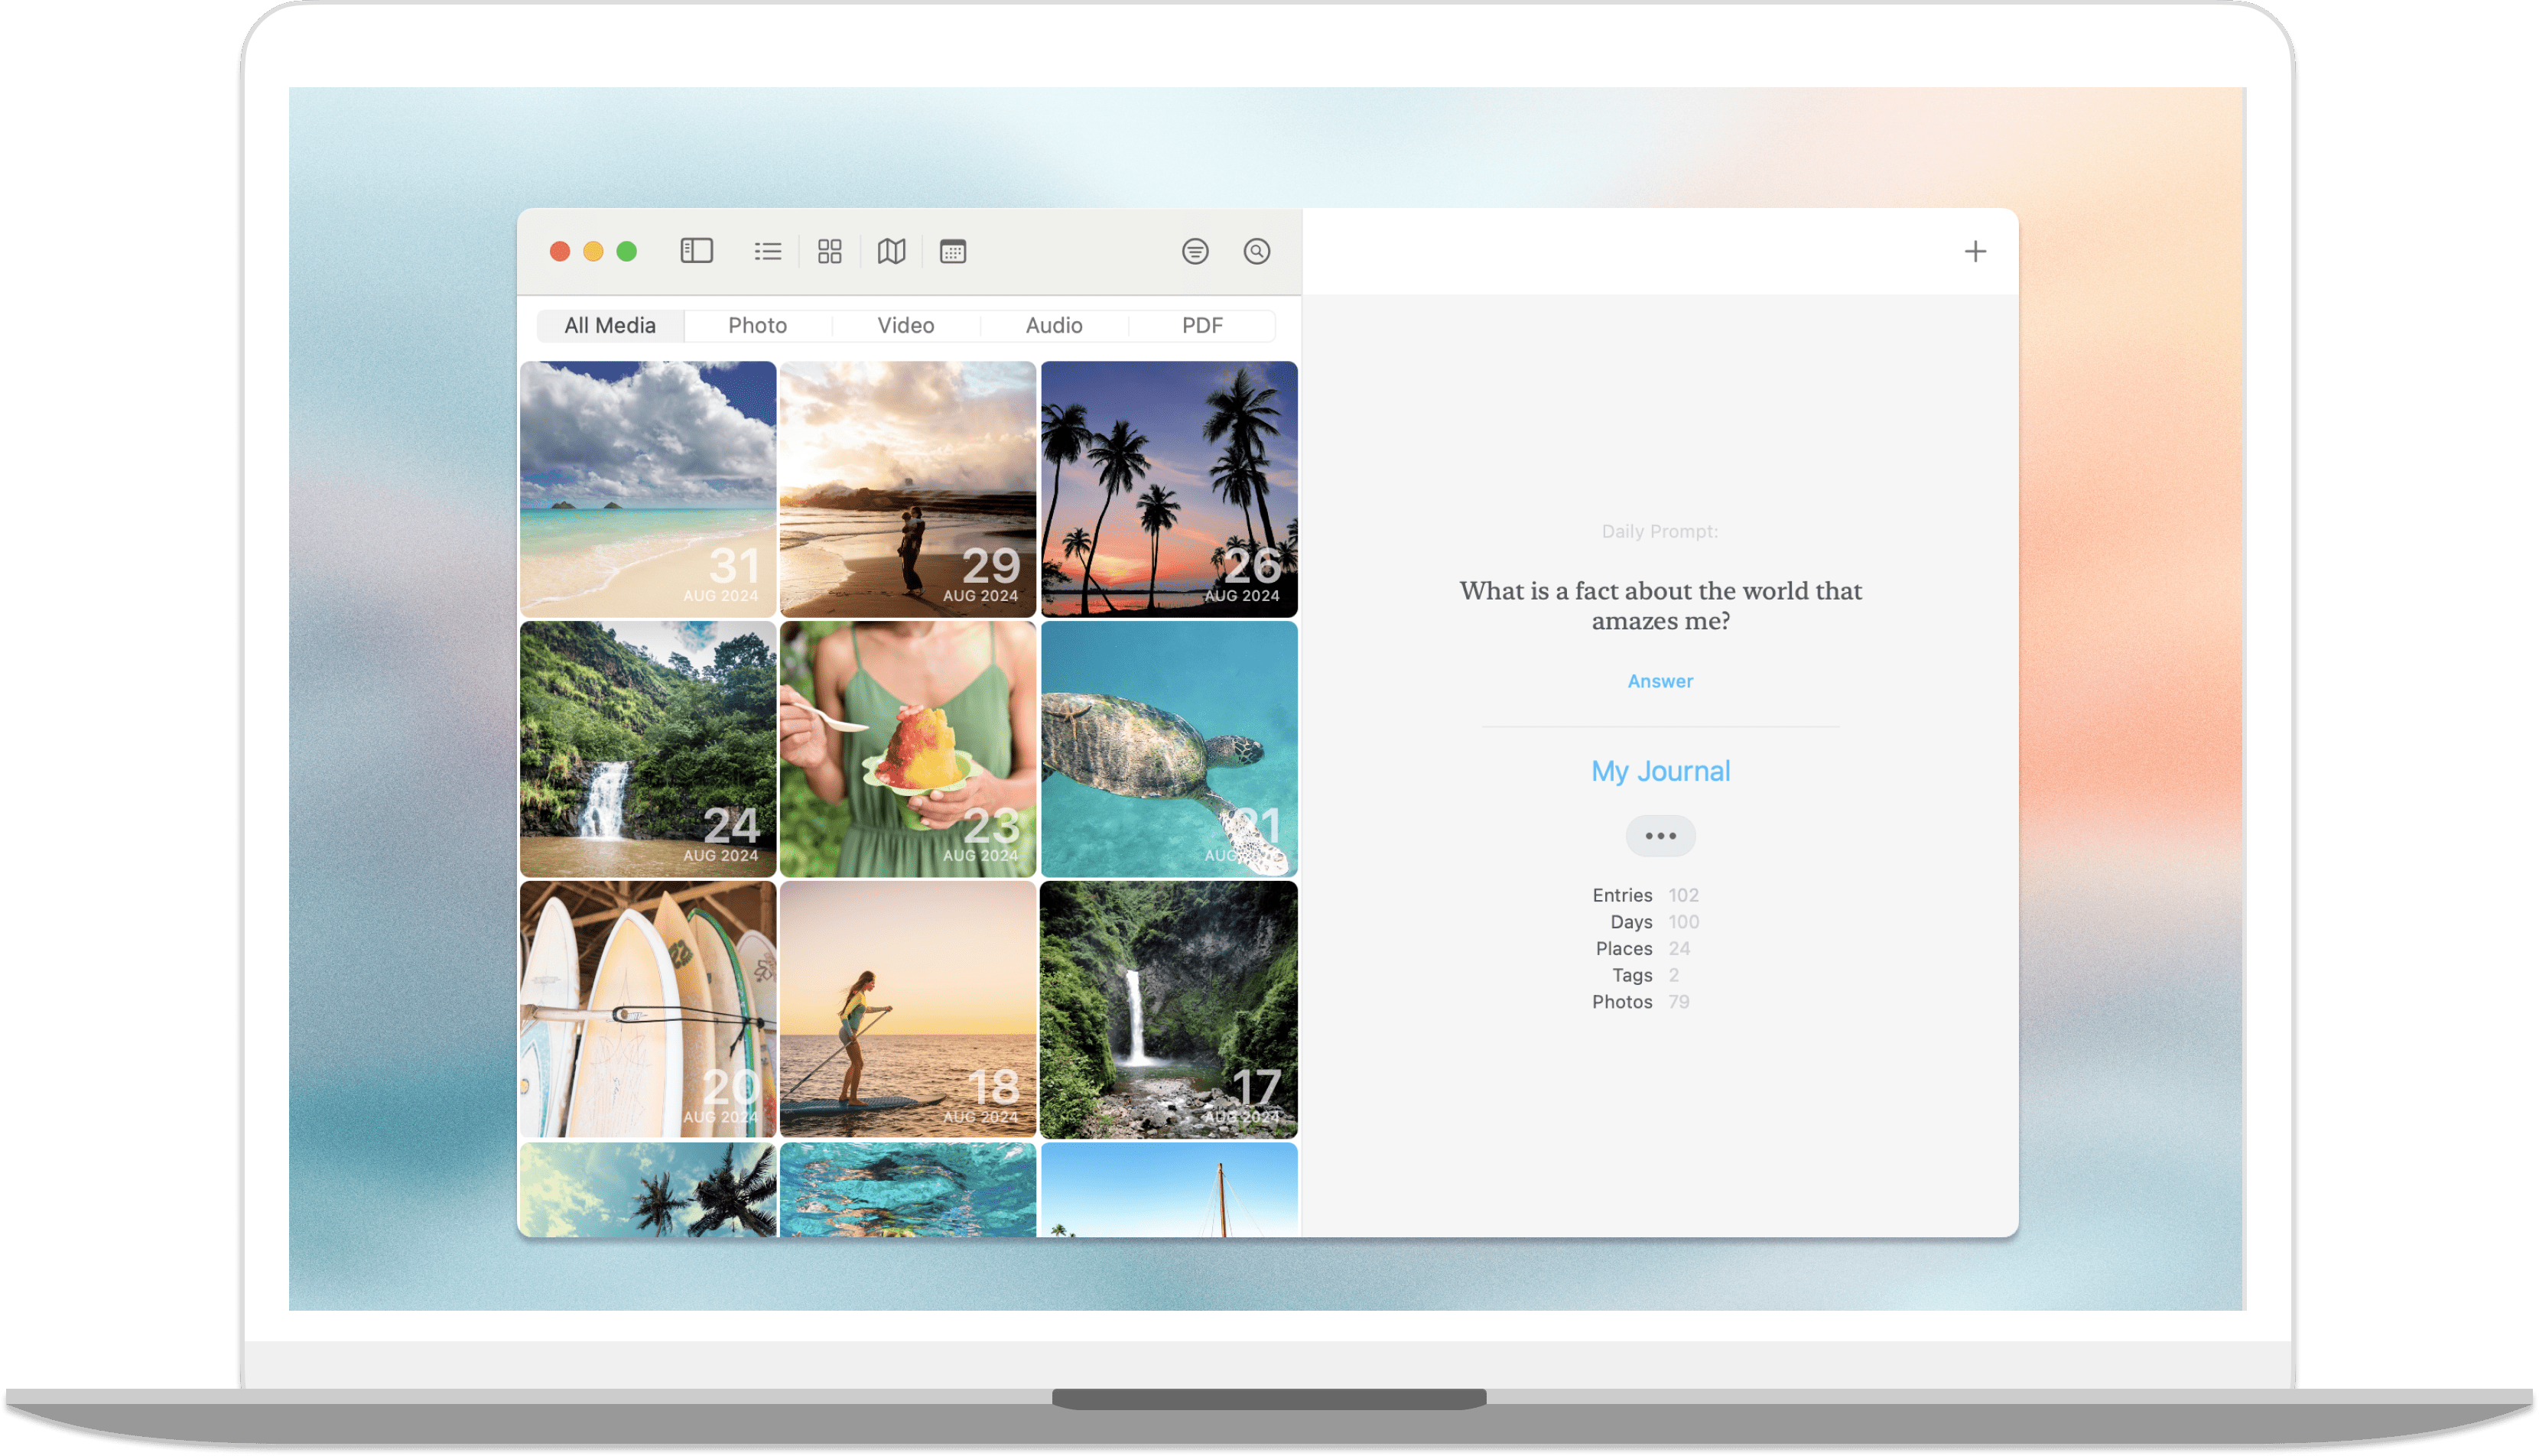This screenshot has width=2539, height=1456.
Task: Click the search magnifier icon
Action: (1256, 251)
